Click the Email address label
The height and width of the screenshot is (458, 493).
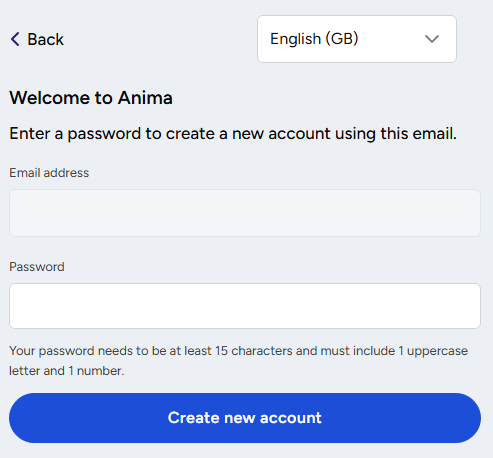[x=49, y=173]
